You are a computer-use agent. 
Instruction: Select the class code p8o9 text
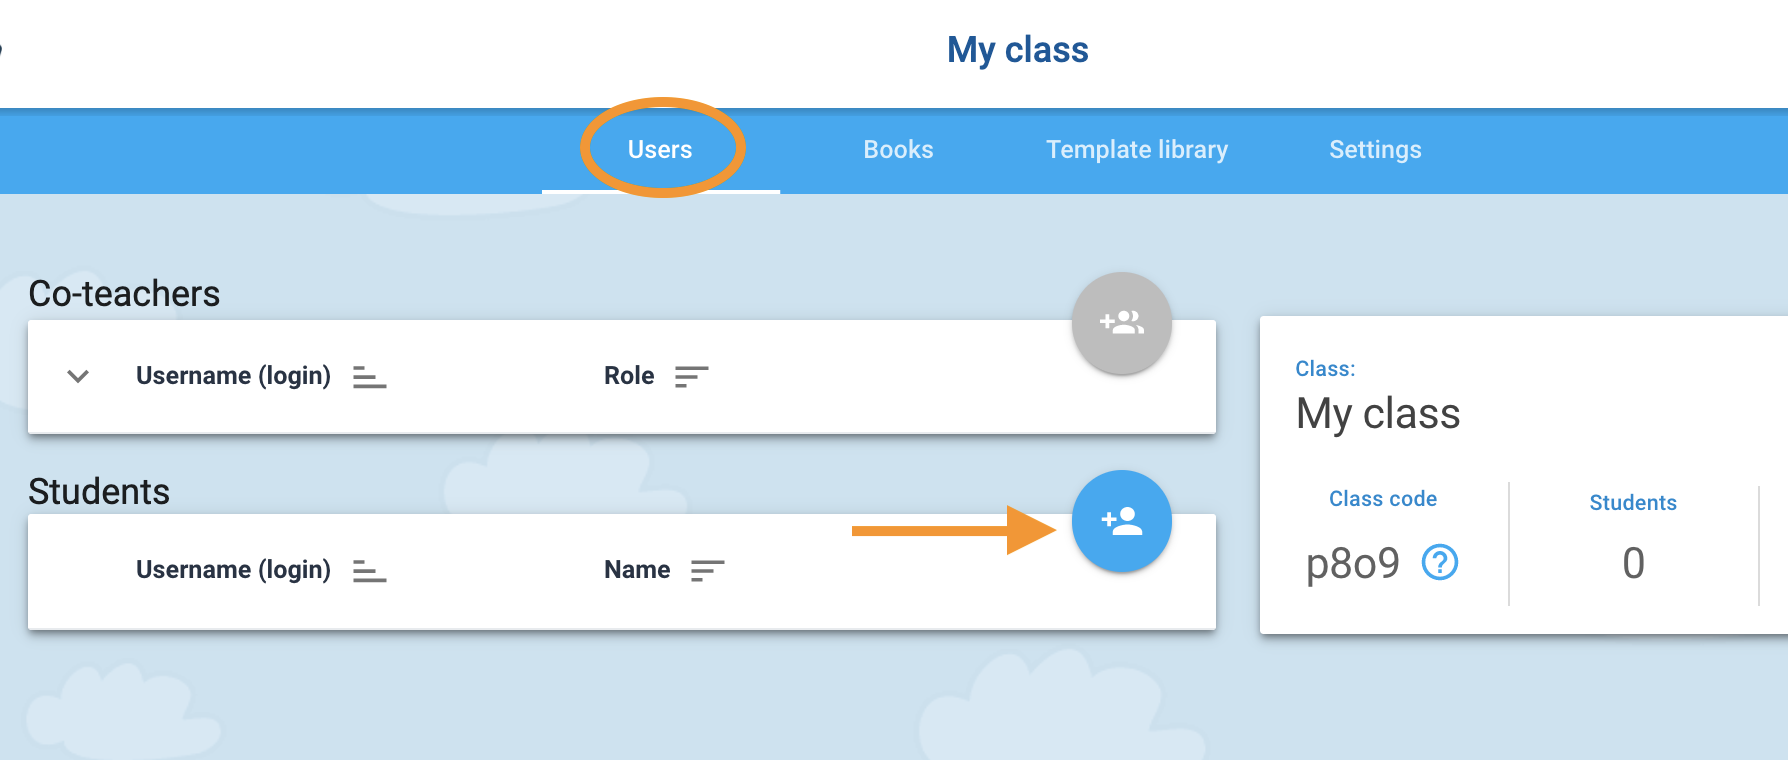[1353, 564]
